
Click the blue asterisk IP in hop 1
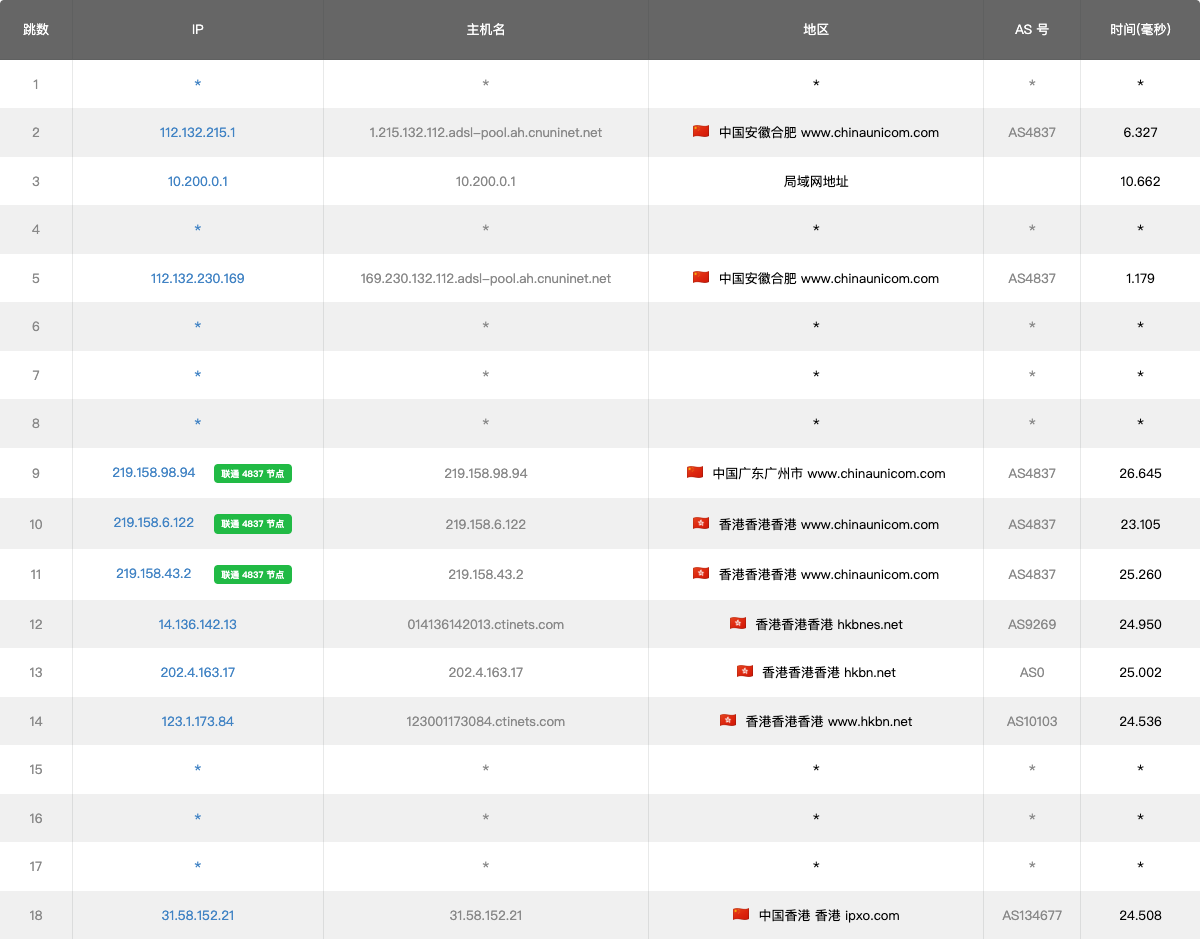click(198, 85)
